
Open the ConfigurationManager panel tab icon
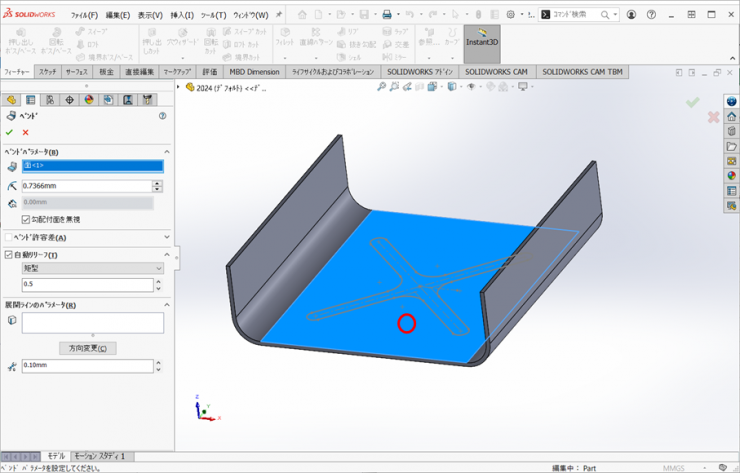coord(50,100)
